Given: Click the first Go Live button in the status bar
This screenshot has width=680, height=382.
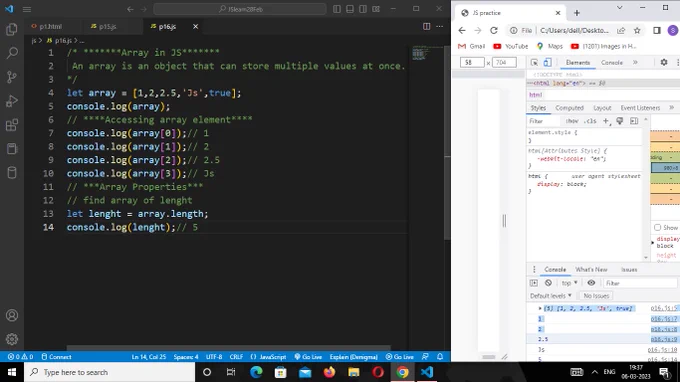Looking at the screenshot, I should (308, 357).
